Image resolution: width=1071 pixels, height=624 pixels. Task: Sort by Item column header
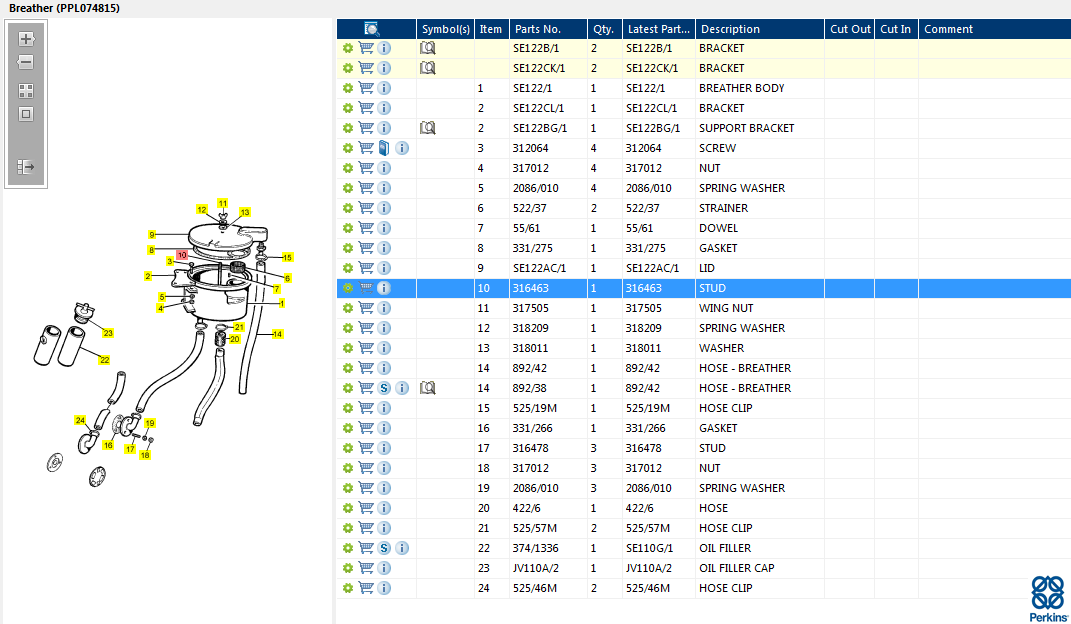(x=491, y=29)
